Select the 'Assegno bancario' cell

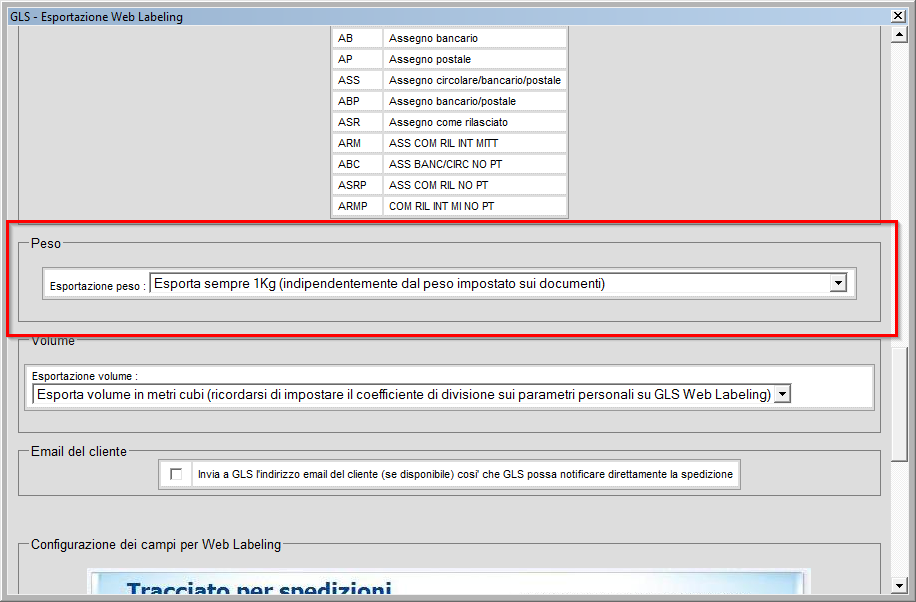click(x=474, y=38)
